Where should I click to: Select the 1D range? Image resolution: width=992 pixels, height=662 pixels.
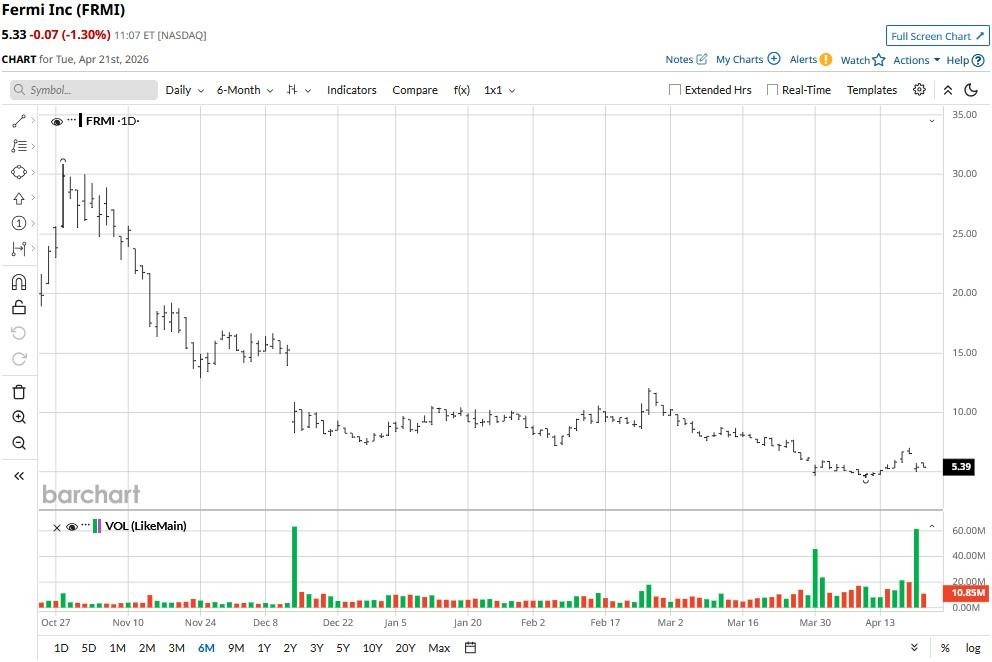coord(61,647)
